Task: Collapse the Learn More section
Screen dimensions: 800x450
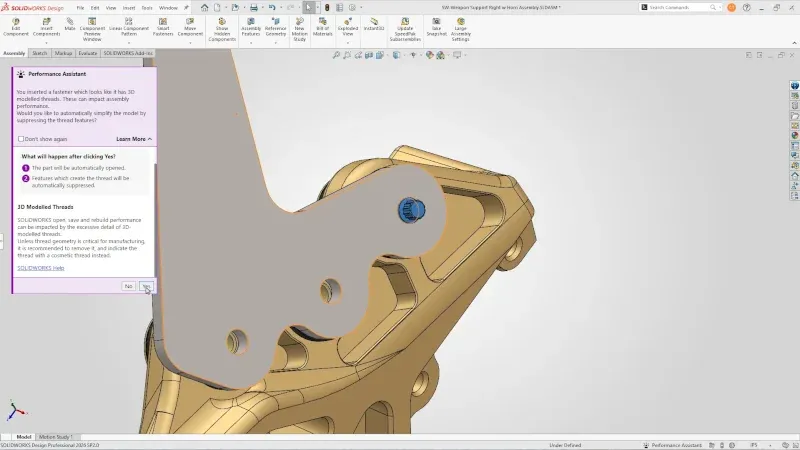Action: pyautogui.click(x=134, y=139)
